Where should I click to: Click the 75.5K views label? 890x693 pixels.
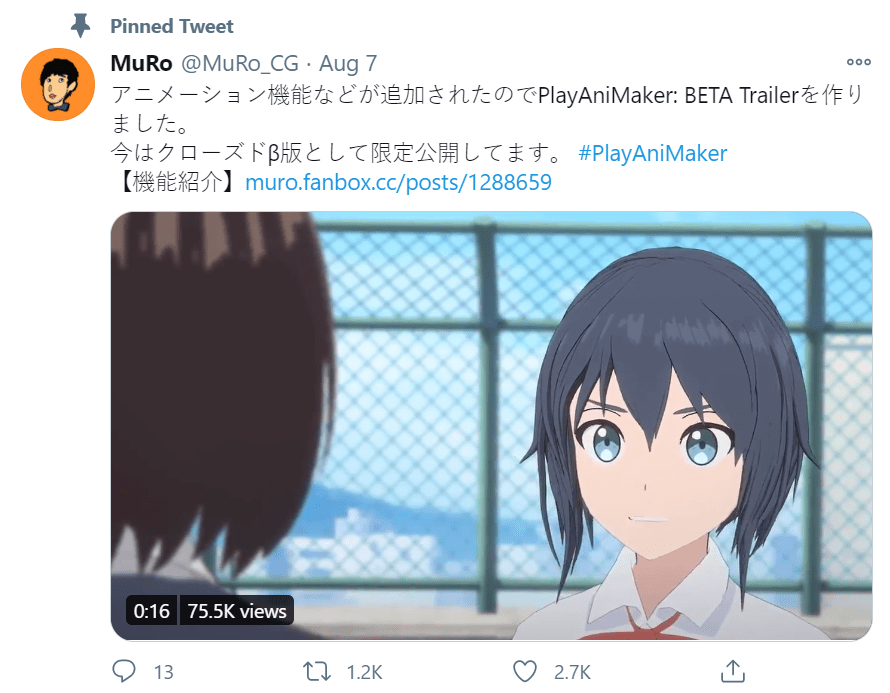[237, 611]
